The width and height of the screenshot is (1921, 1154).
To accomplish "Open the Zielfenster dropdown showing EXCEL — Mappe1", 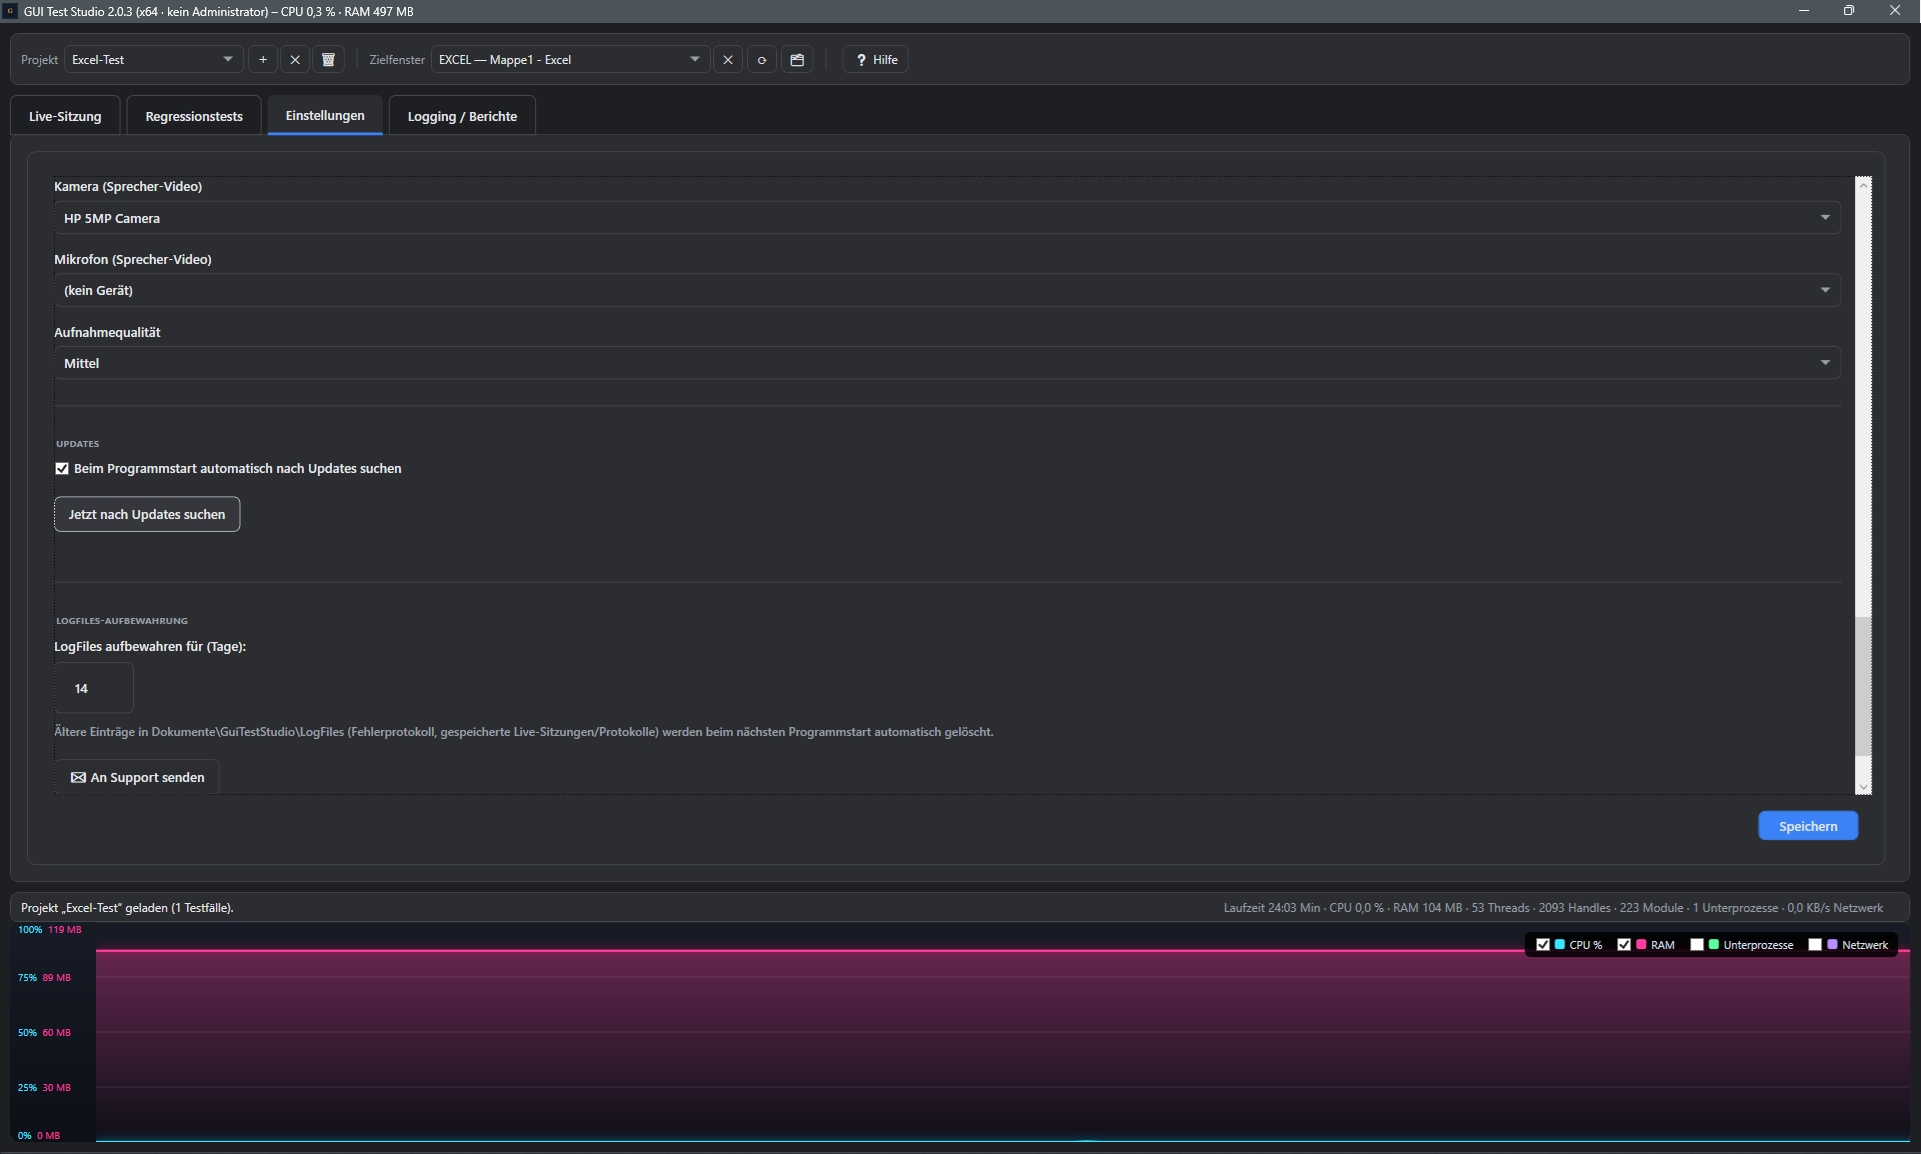I will click(x=570, y=60).
